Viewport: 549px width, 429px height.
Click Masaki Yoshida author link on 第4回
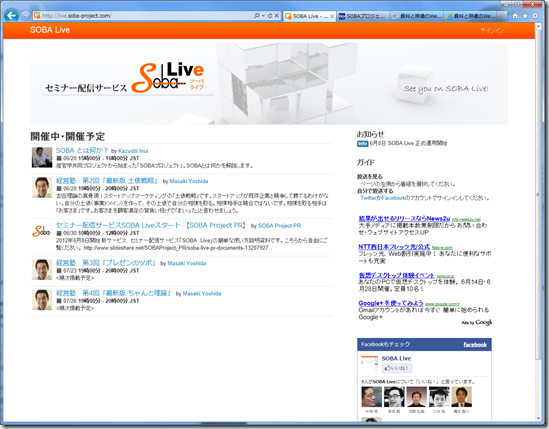(x=202, y=293)
